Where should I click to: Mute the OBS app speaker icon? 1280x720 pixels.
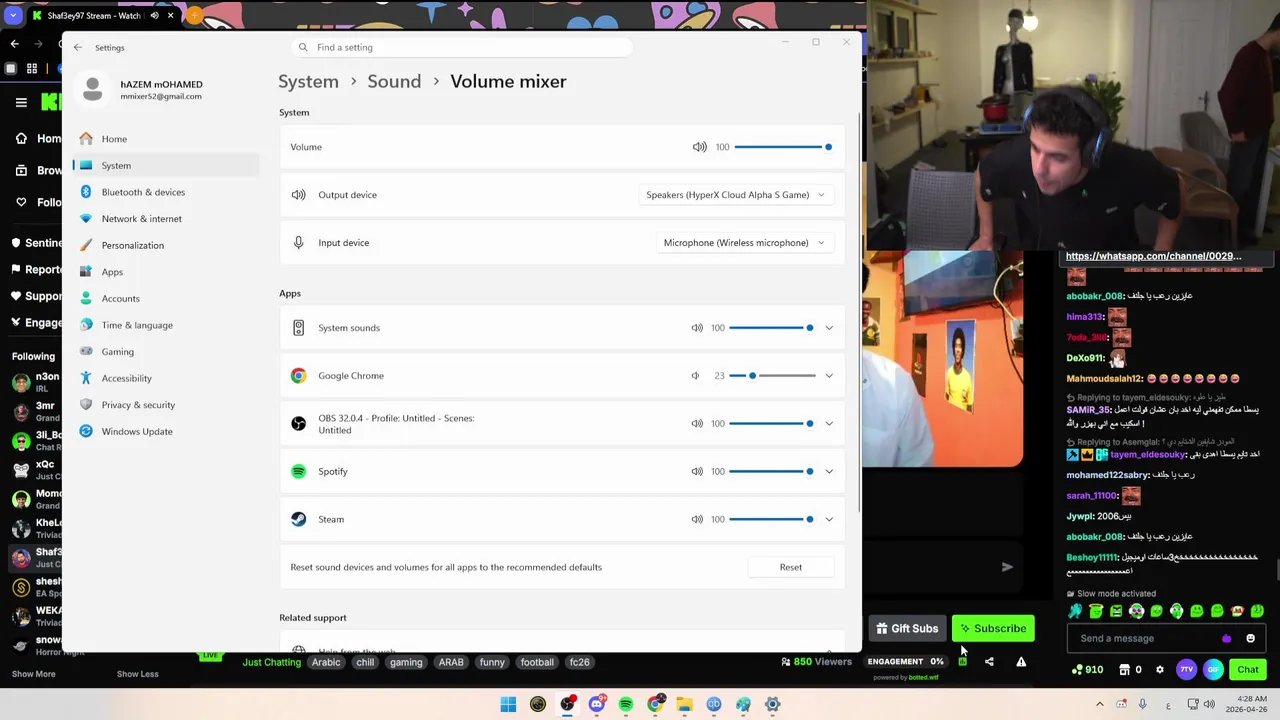click(697, 424)
